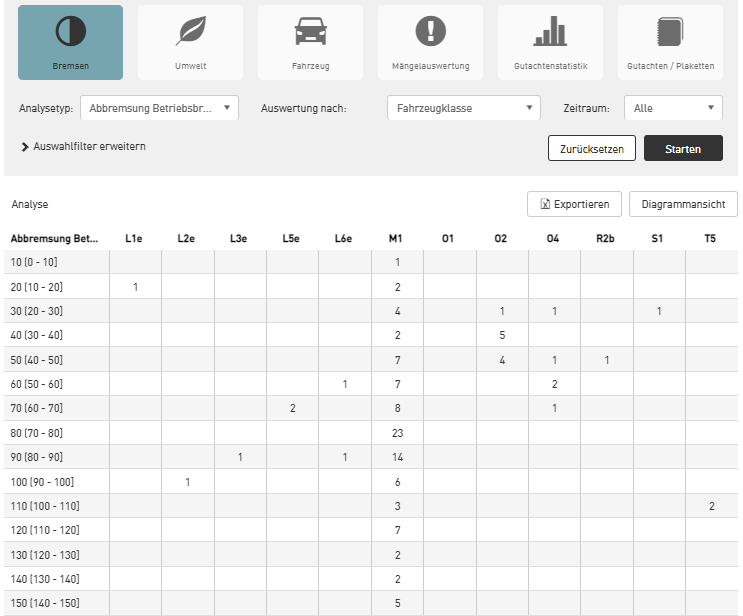
Task: Click the Excel icon on Exportieren
Action: (x=545, y=204)
